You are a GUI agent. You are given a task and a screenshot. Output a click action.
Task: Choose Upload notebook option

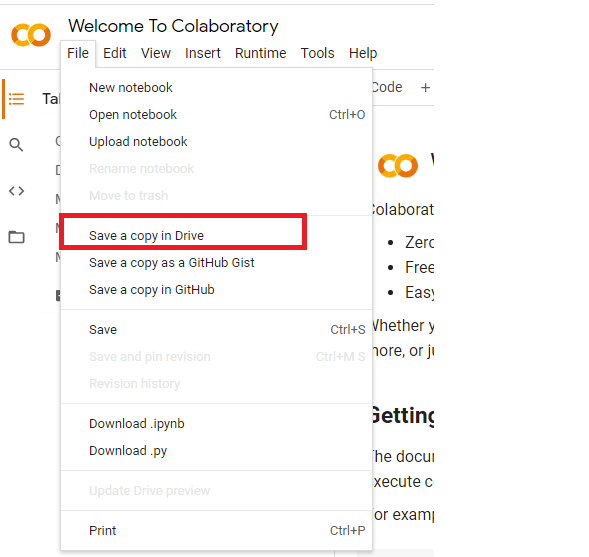(216, 142)
